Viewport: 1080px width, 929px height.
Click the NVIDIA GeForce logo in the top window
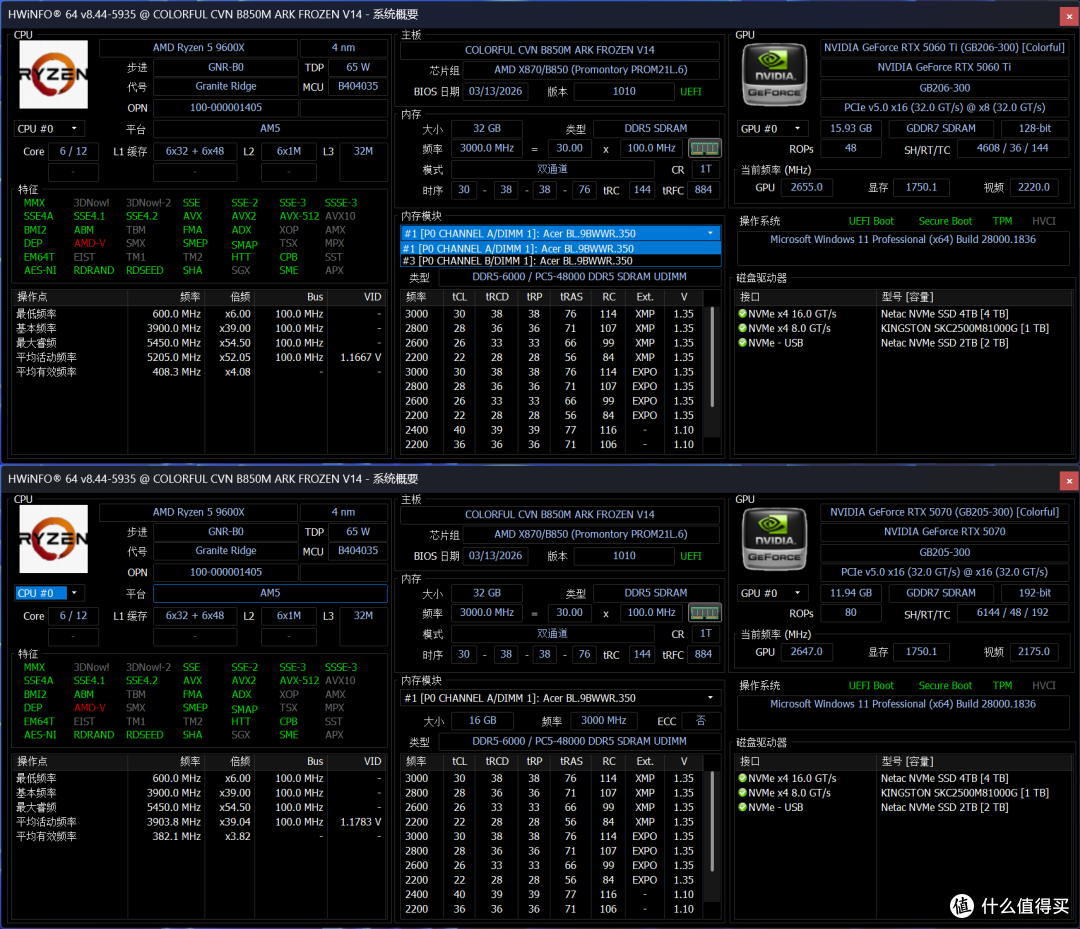pyautogui.click(x=774, y=75)
